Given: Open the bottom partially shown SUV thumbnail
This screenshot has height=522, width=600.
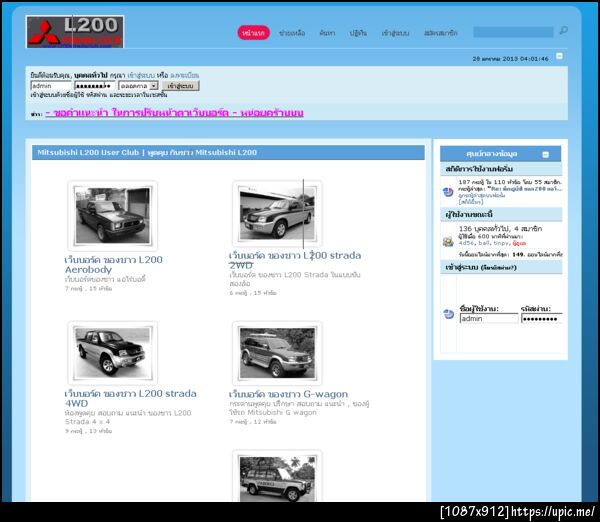Looking at the screenshot, I should [x=277, y=476].
